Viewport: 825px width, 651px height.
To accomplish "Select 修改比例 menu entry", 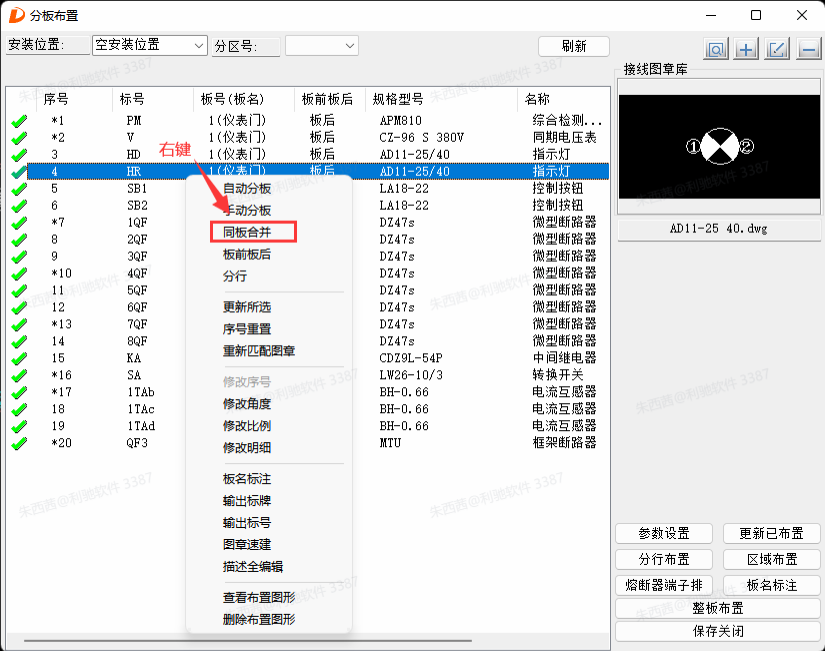I will tap(247, 425).
